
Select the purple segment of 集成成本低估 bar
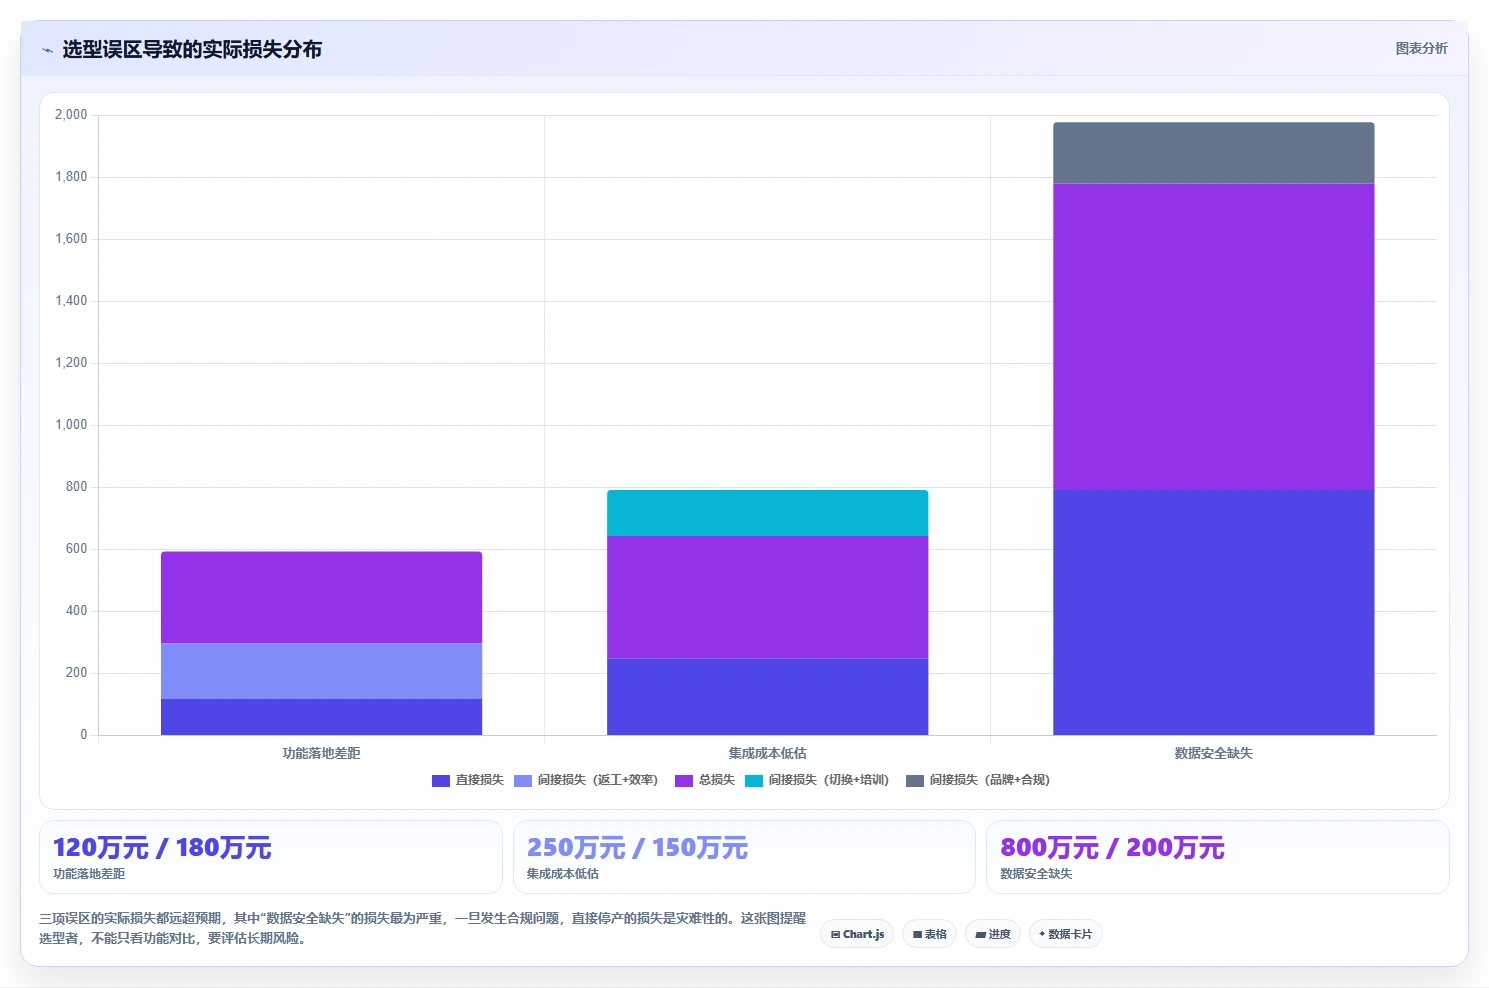click(767, 597)
